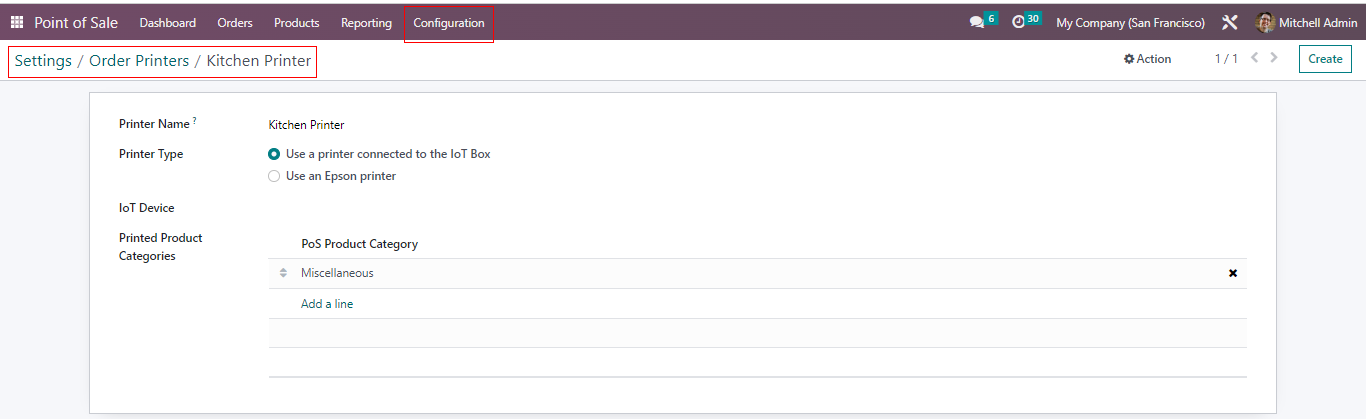
Task: Open the conversations chat bubble icon
Action: pyautogui.click(x=977, y=22)
